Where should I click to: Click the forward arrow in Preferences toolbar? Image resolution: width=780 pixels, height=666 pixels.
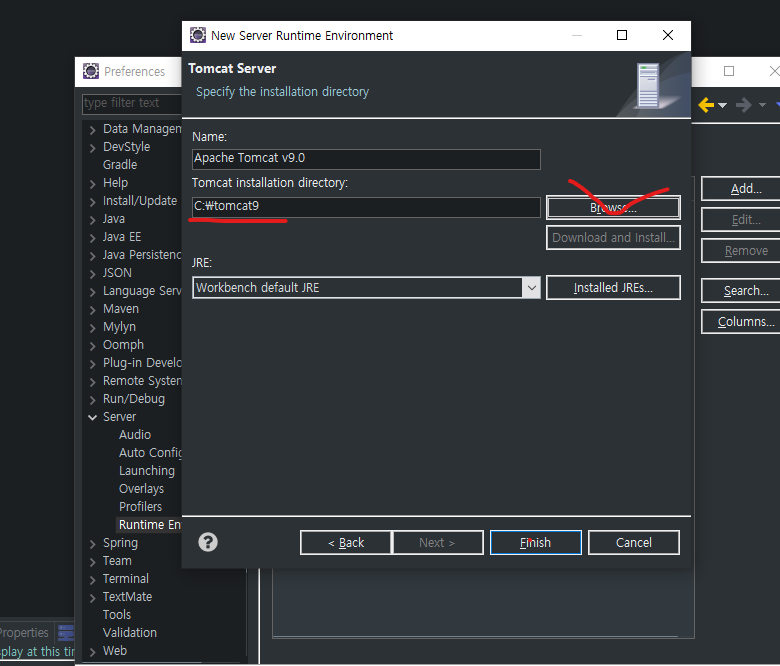click(744, 105)
